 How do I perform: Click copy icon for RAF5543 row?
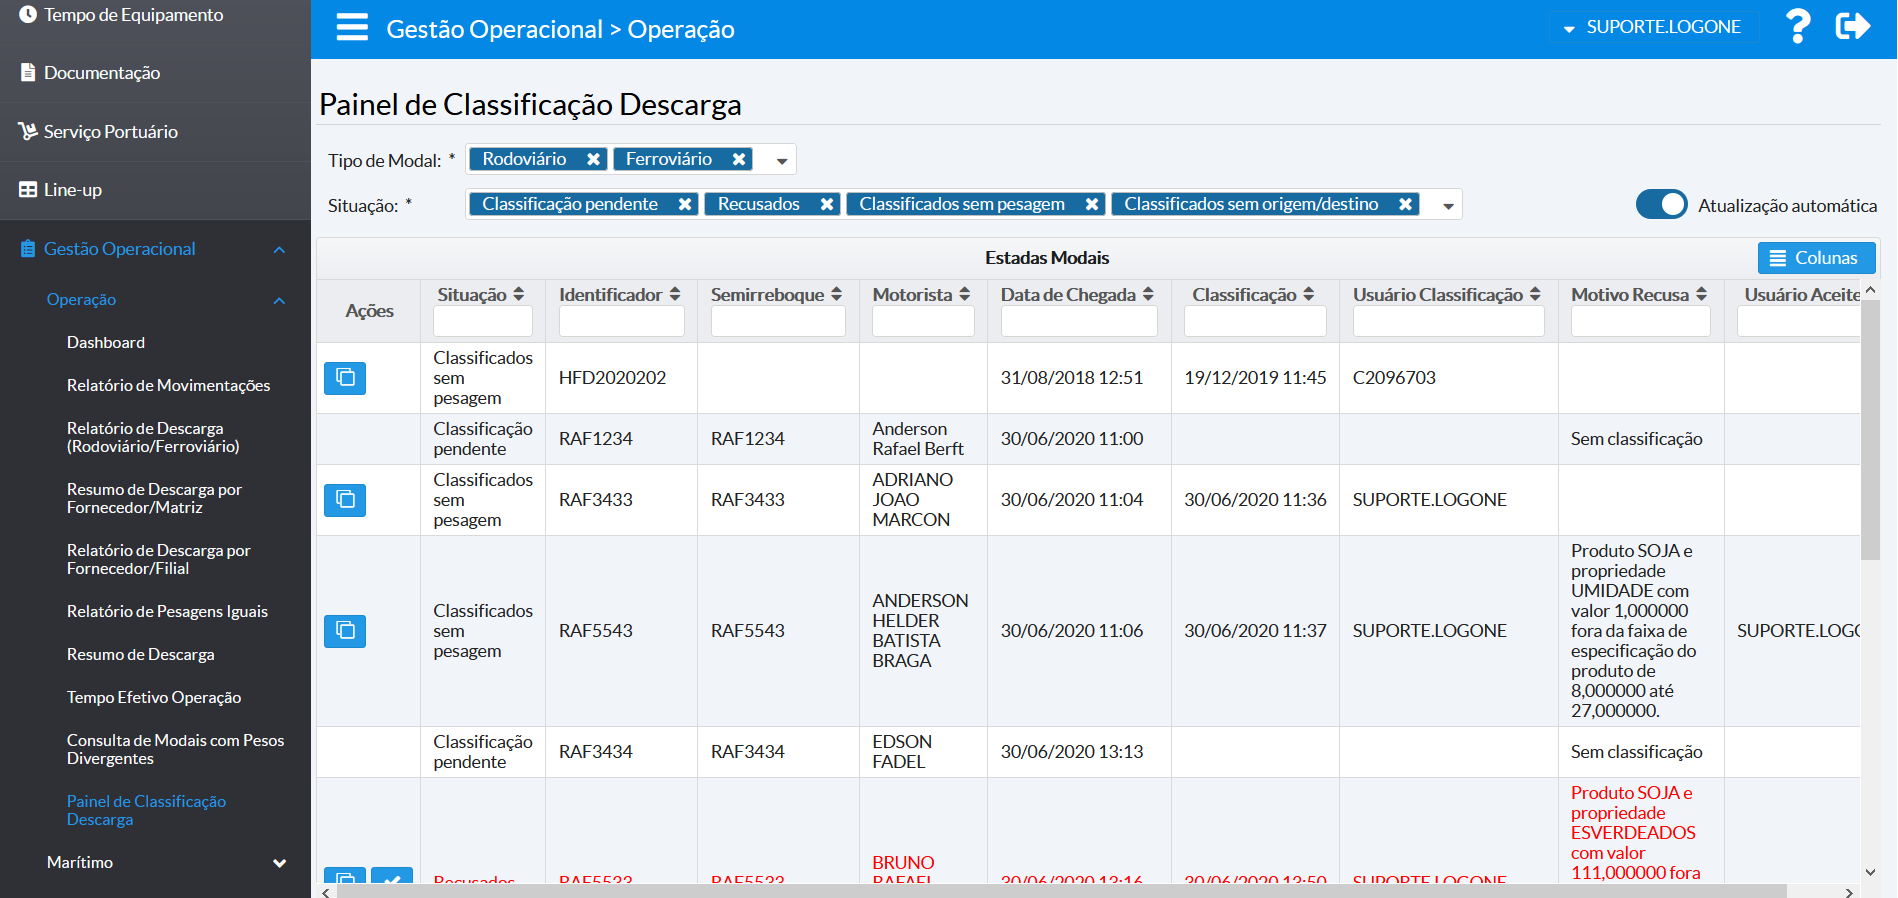[345, 631]
